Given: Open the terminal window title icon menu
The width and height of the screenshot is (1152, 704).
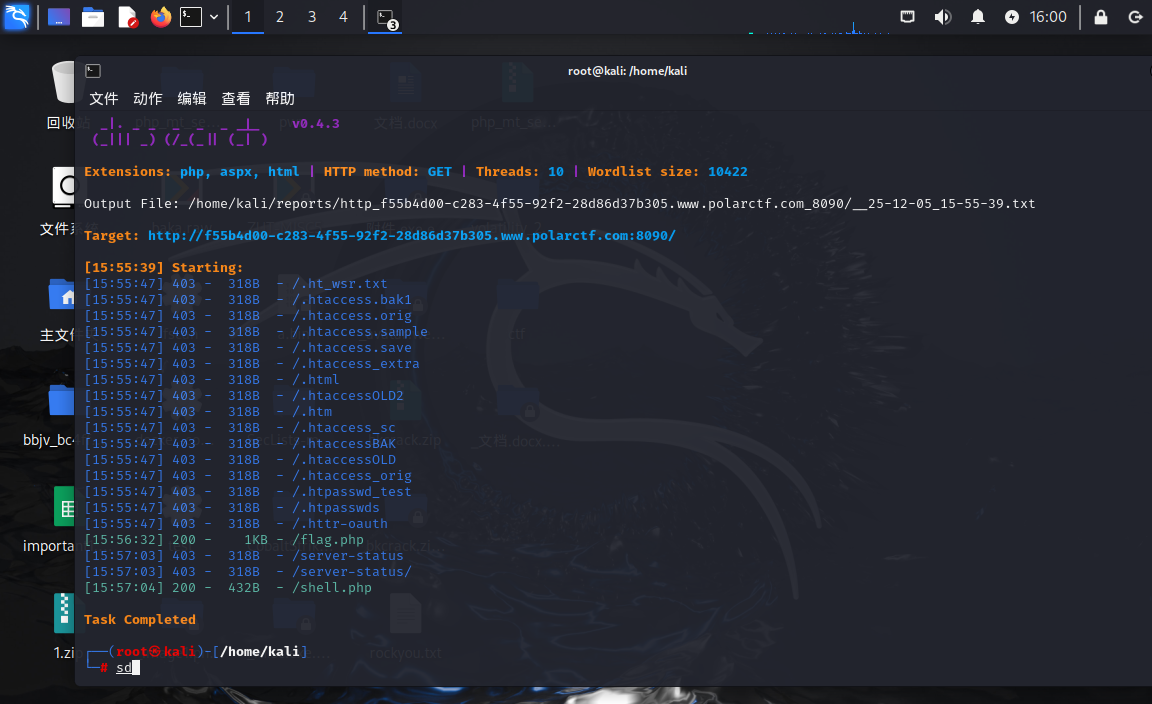Looking at the screenshot, I should tap(93, 71).
